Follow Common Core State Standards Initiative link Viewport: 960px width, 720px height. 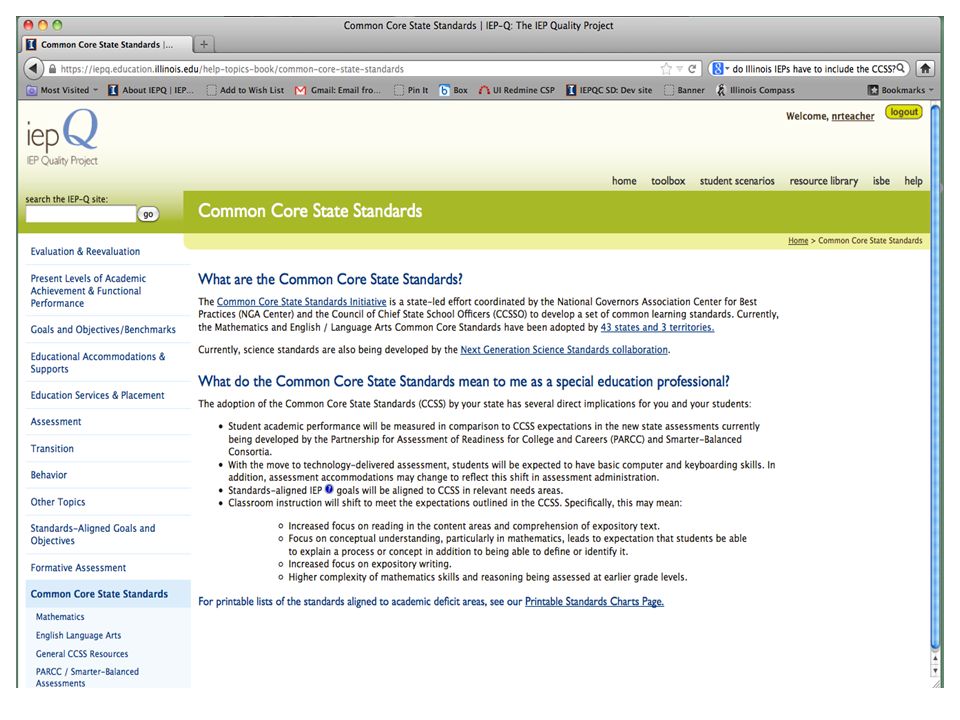click(x=301, y=301)
